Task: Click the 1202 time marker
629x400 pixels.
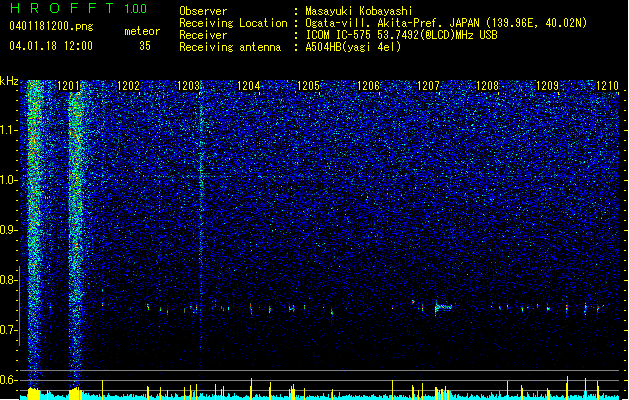Action: (x=128, y=85)
